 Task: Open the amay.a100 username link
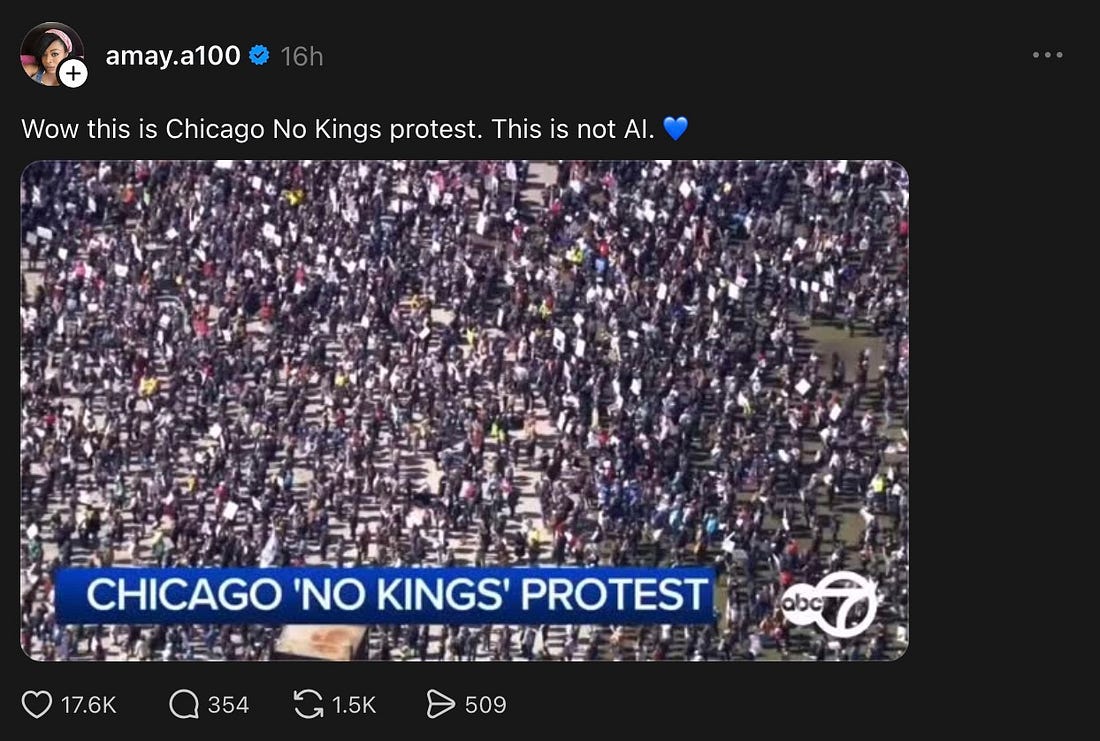click(172, 56)
